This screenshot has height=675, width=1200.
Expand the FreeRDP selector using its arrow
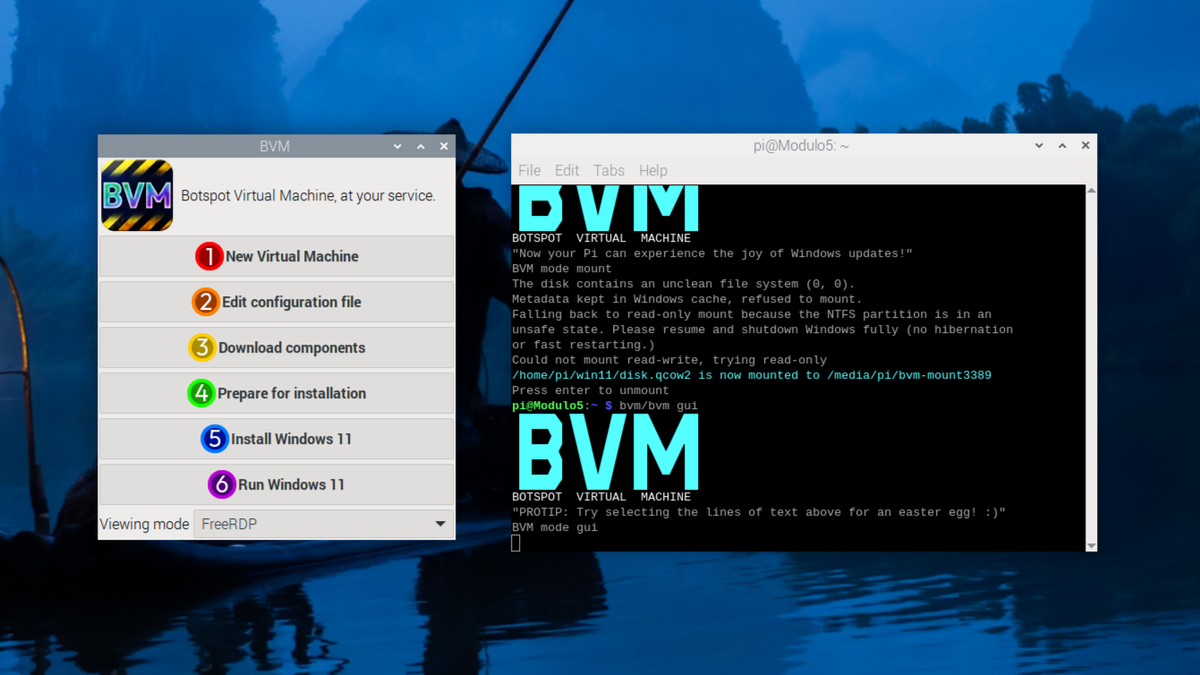(x=439, y=523)
